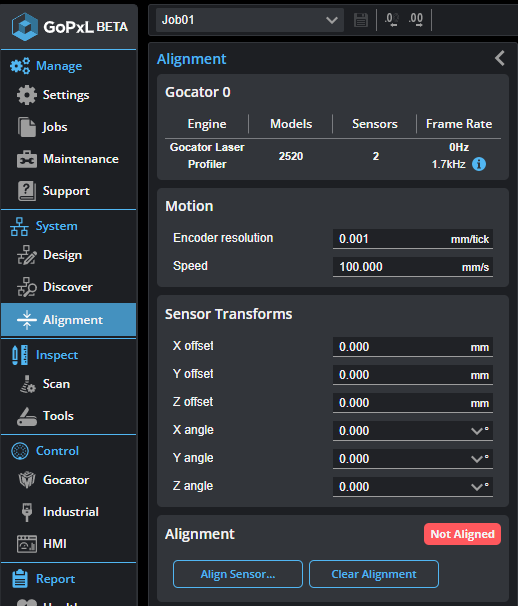
Task: Click the Not Aligned status badge
Action: pos(462,534)
